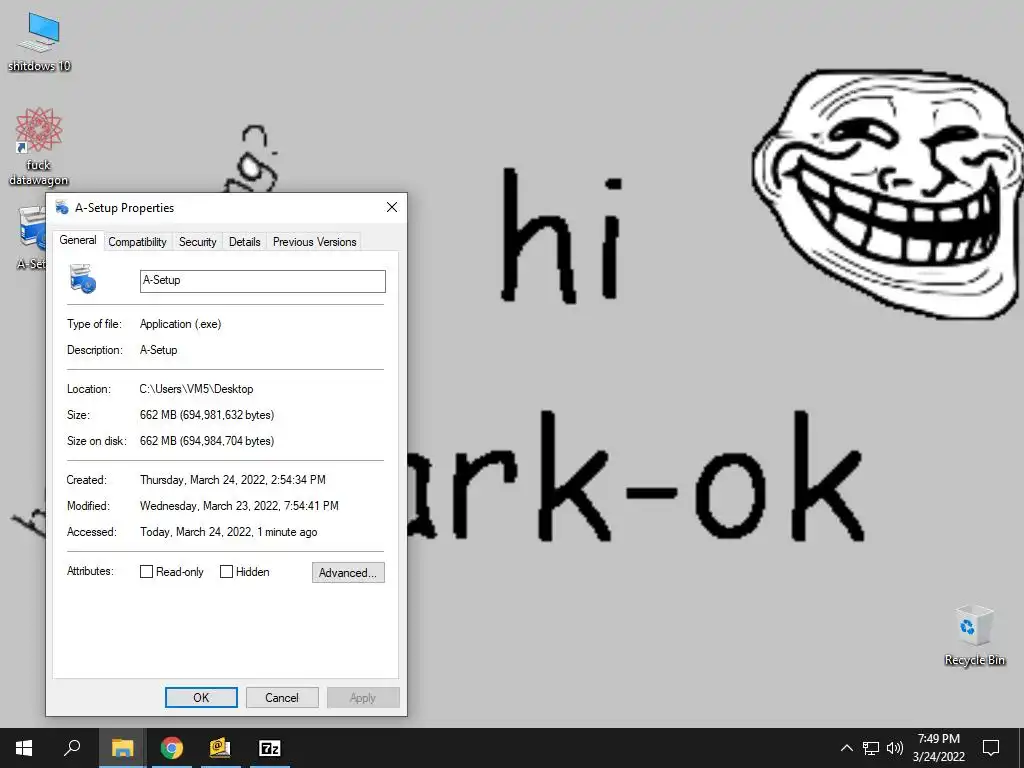Click the location text C:\Users\VM5\Desktop
1024x768 pixels.
[196, 389]
